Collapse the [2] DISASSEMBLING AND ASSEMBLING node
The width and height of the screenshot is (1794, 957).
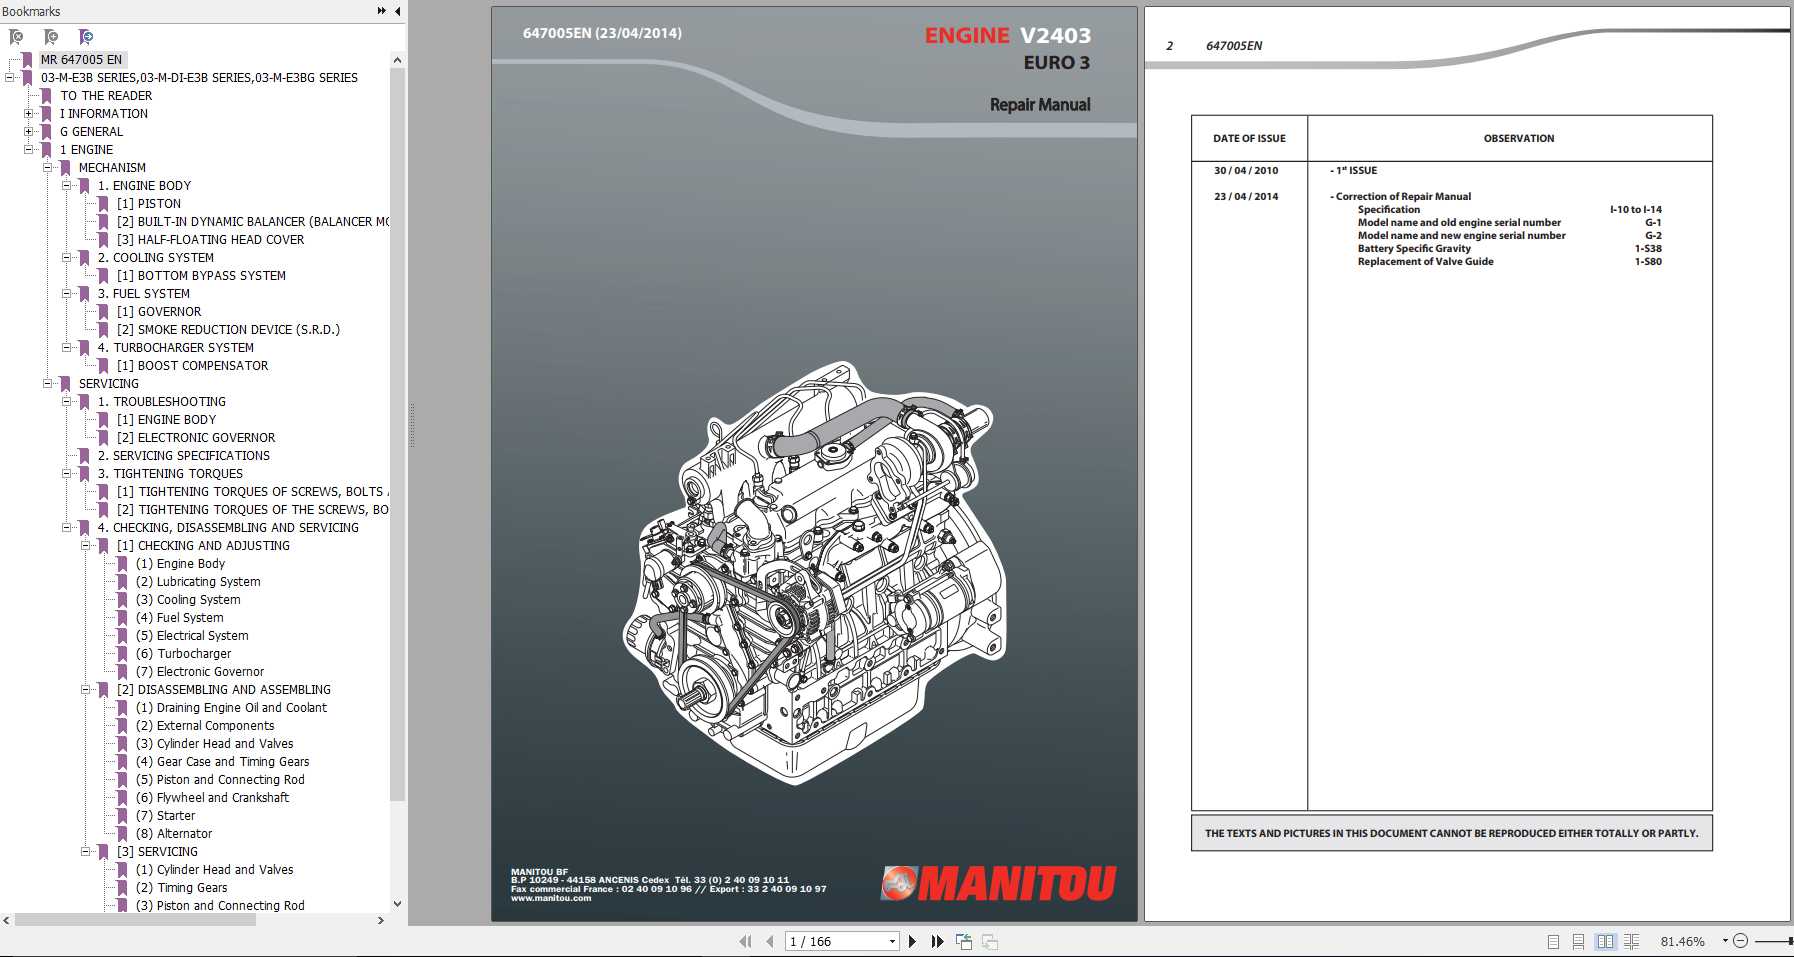86,689
